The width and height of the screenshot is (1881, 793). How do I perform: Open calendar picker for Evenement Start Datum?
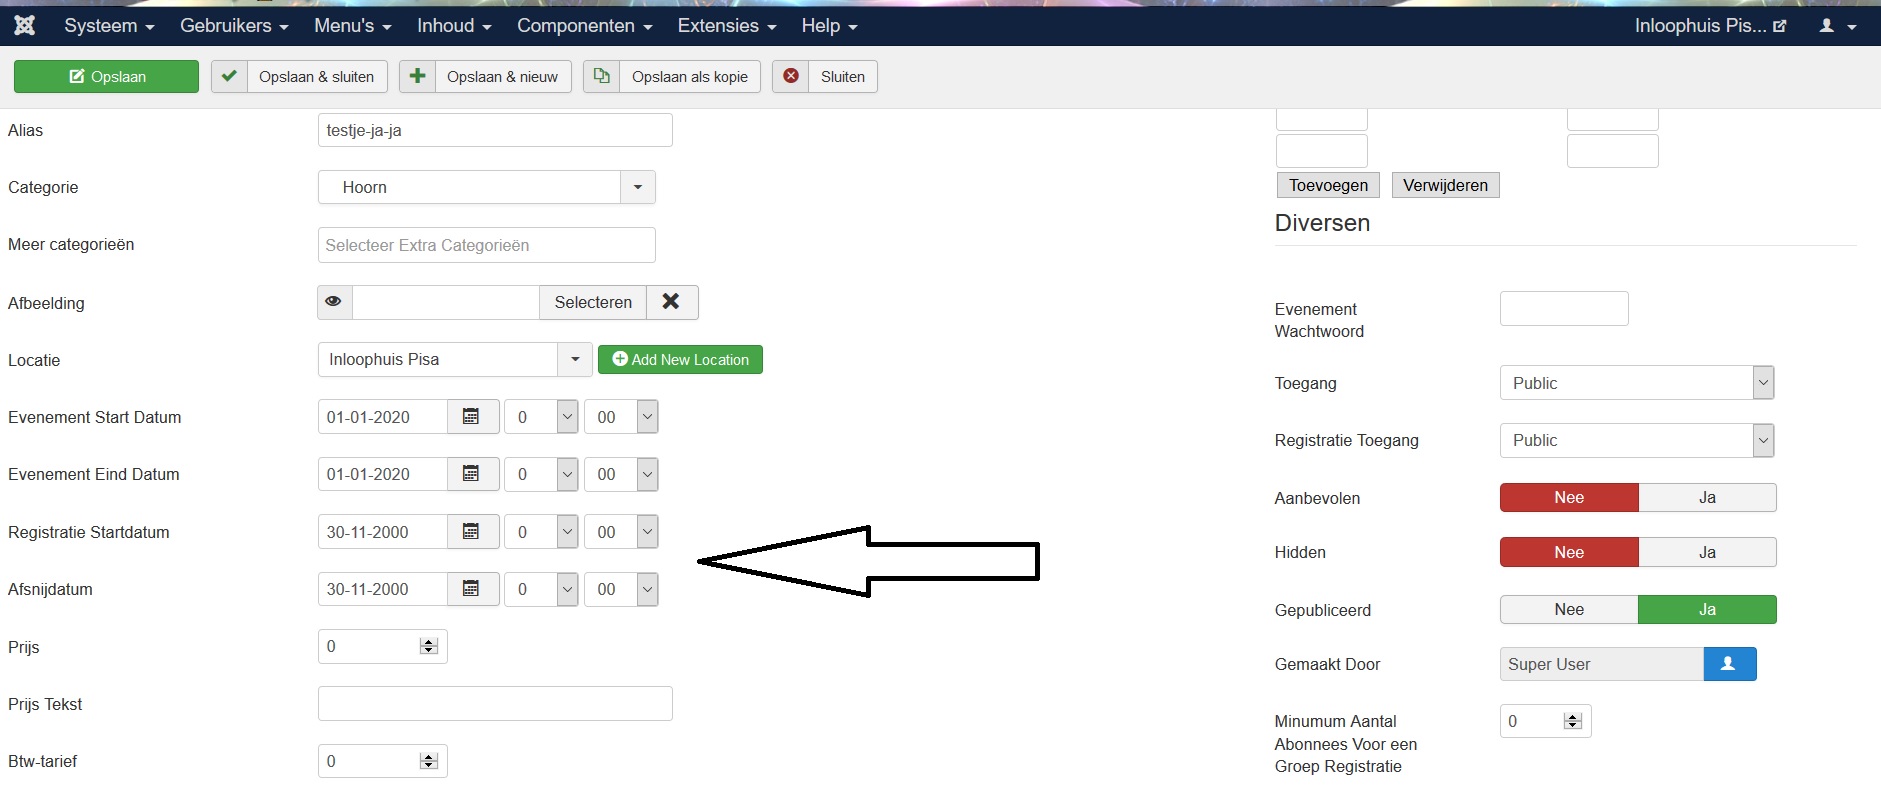click(x=472, y=417)
